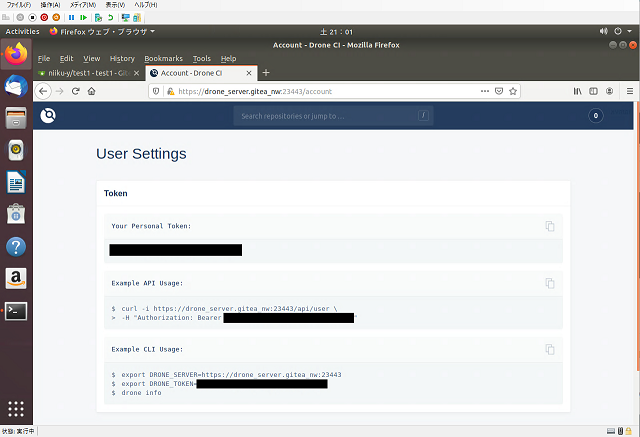Reload the current page
The height and width of the screenshot is (437, 640).
(76, 91)
